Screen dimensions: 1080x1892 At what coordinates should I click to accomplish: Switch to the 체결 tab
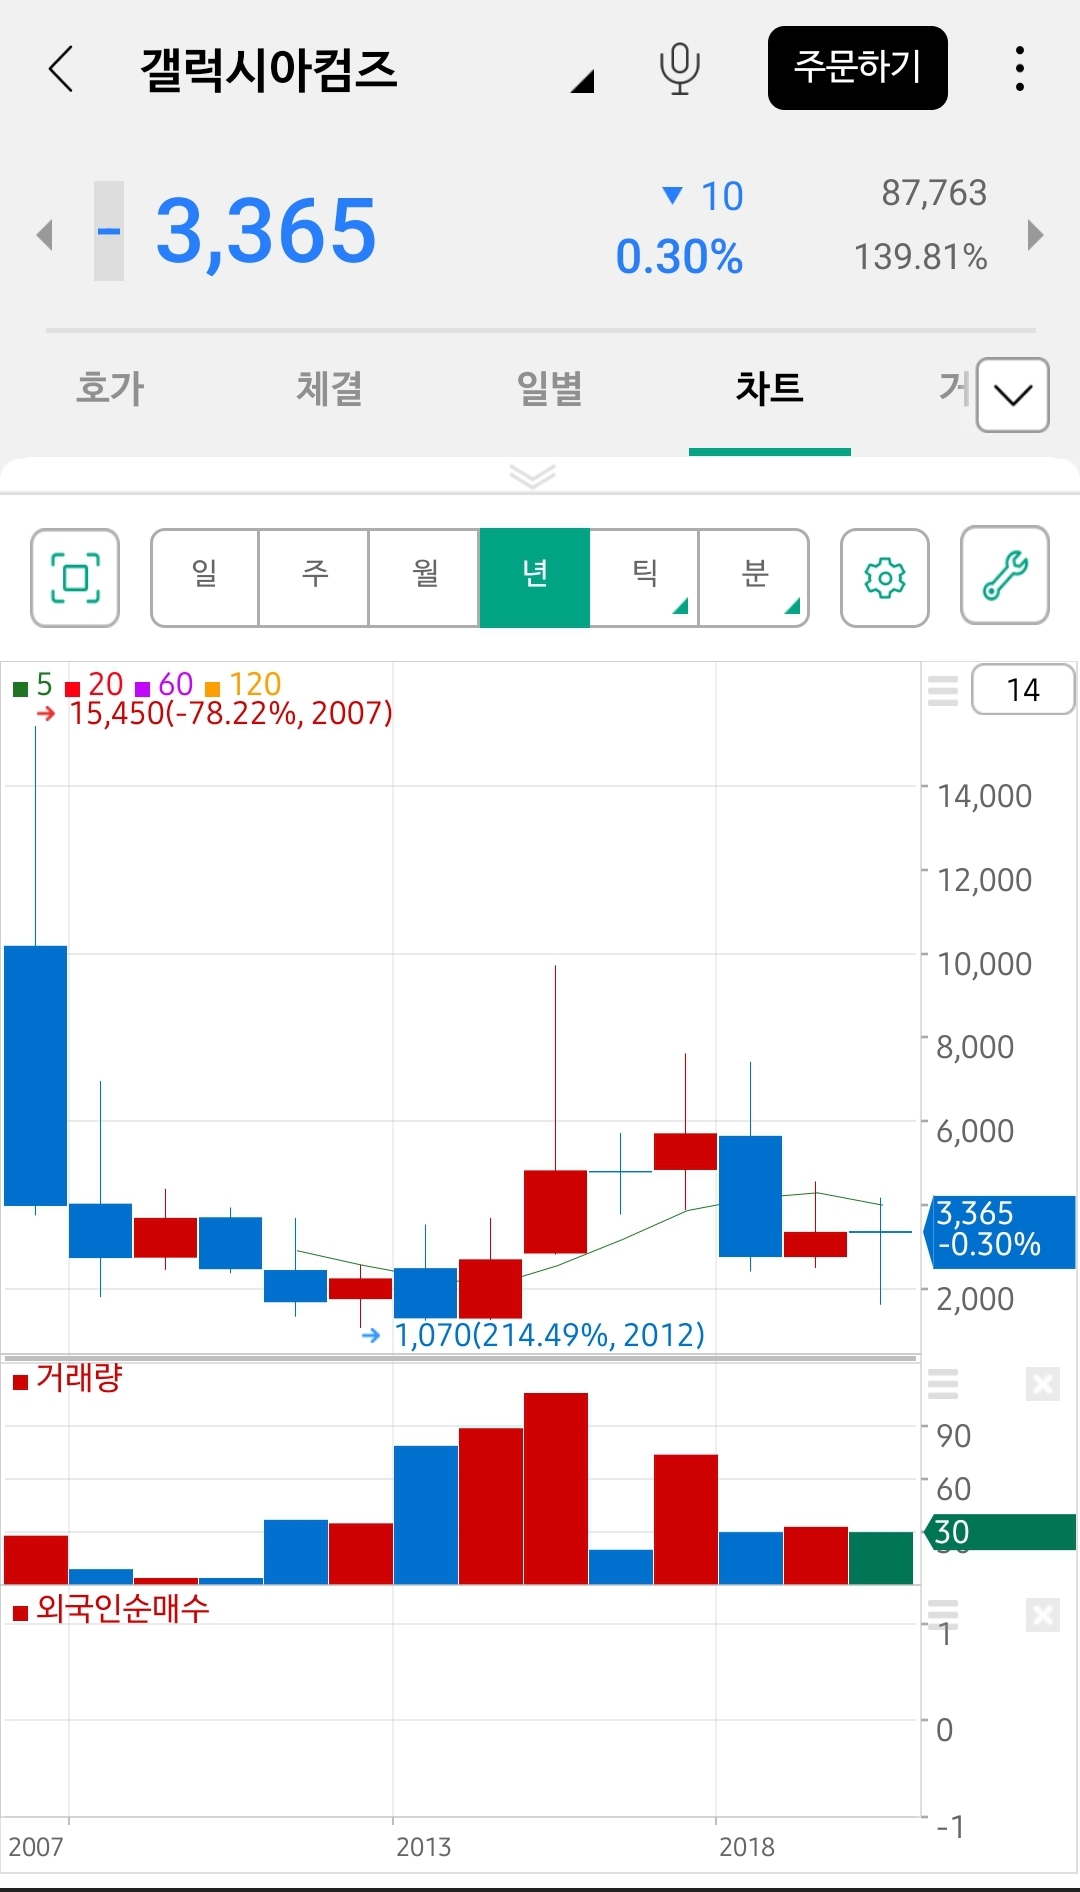pyautogui.click(x=329, y=388)
